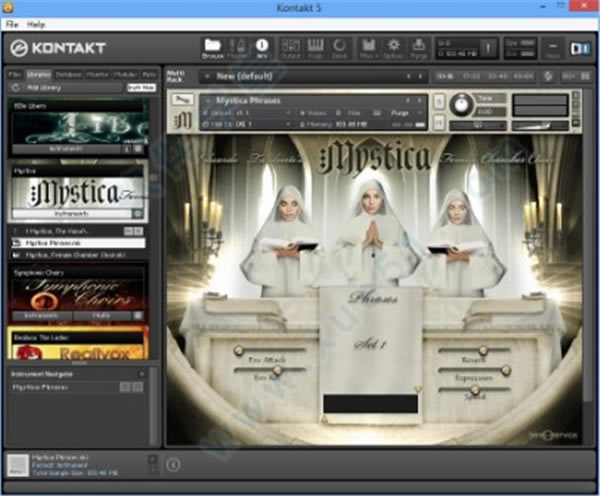Select Mystica Phrases.nki in file list
Image resolution: width=600 pixels, height=496 pixels.
click(78, 243)
